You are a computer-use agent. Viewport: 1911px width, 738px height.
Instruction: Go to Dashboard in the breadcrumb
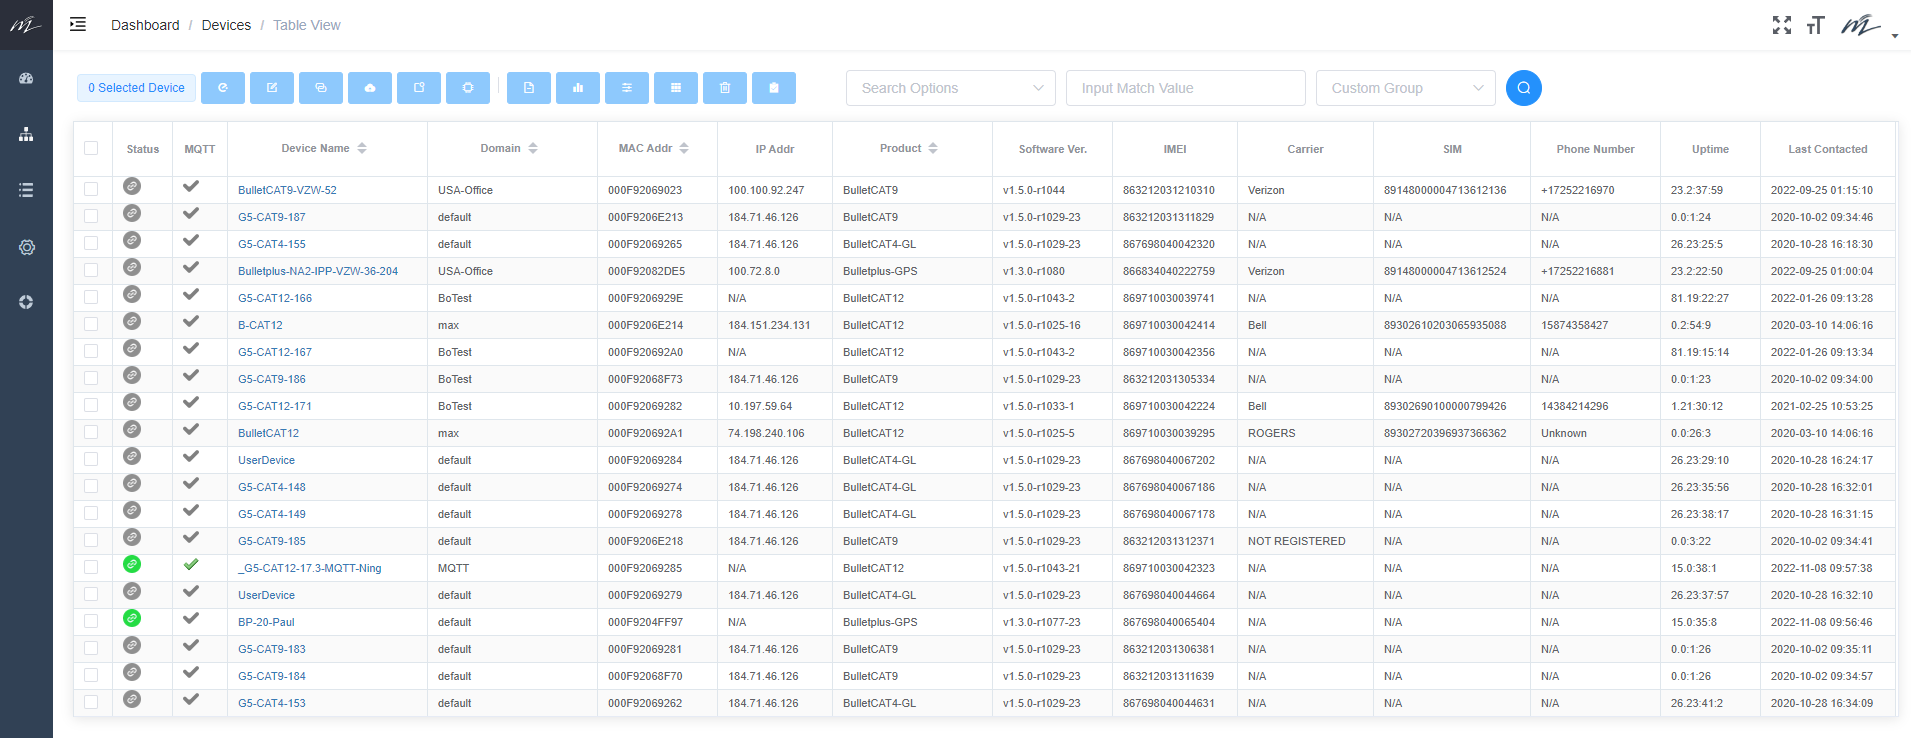(145, 25)
